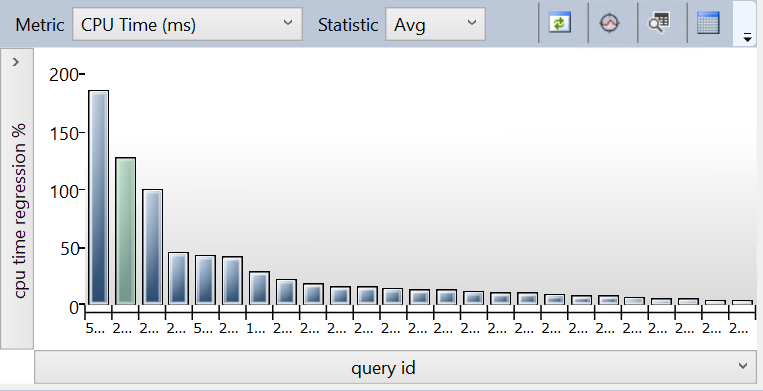Select the eighth bar in the chart
Image resolution: width=763 pixels, height=391 pixels.
point(286,292)
